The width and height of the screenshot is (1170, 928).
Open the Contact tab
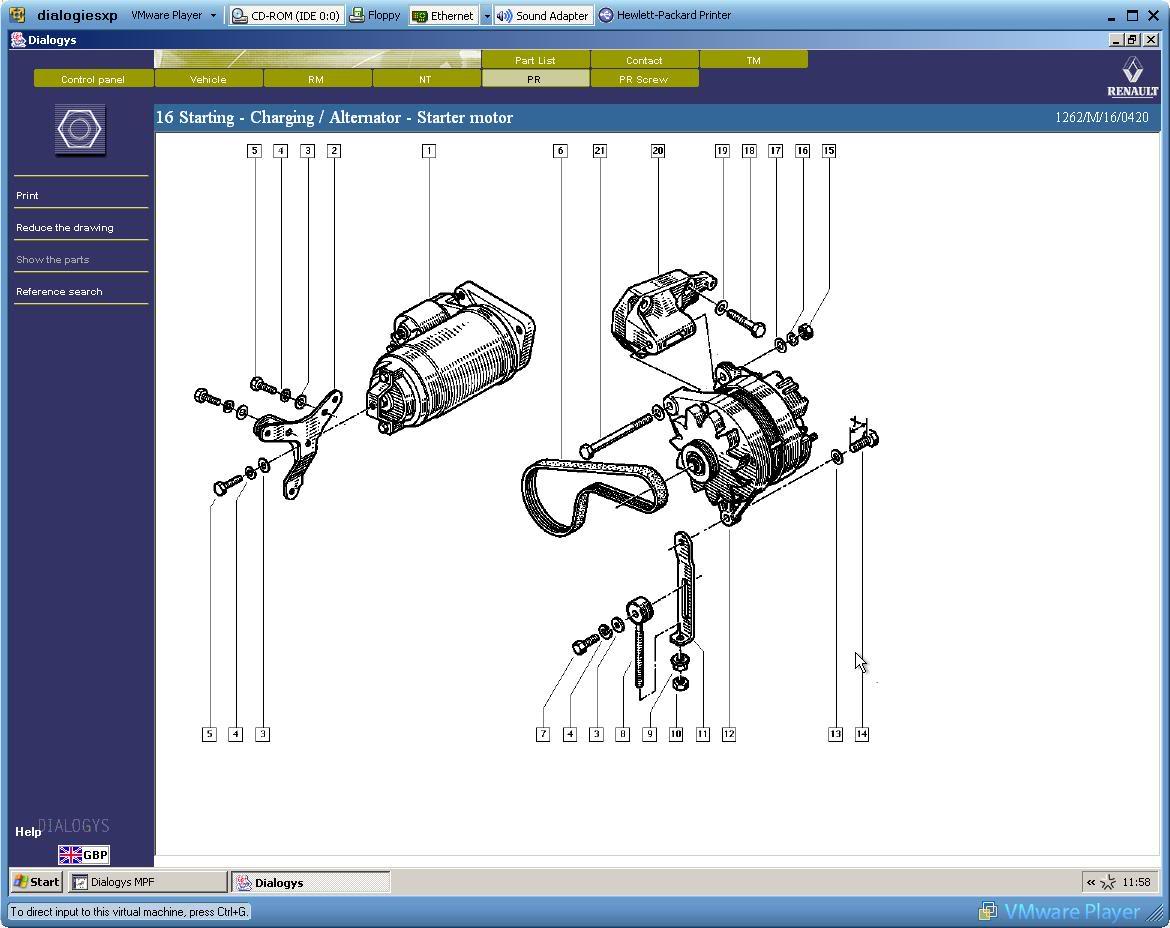click(x=644, y=60)
